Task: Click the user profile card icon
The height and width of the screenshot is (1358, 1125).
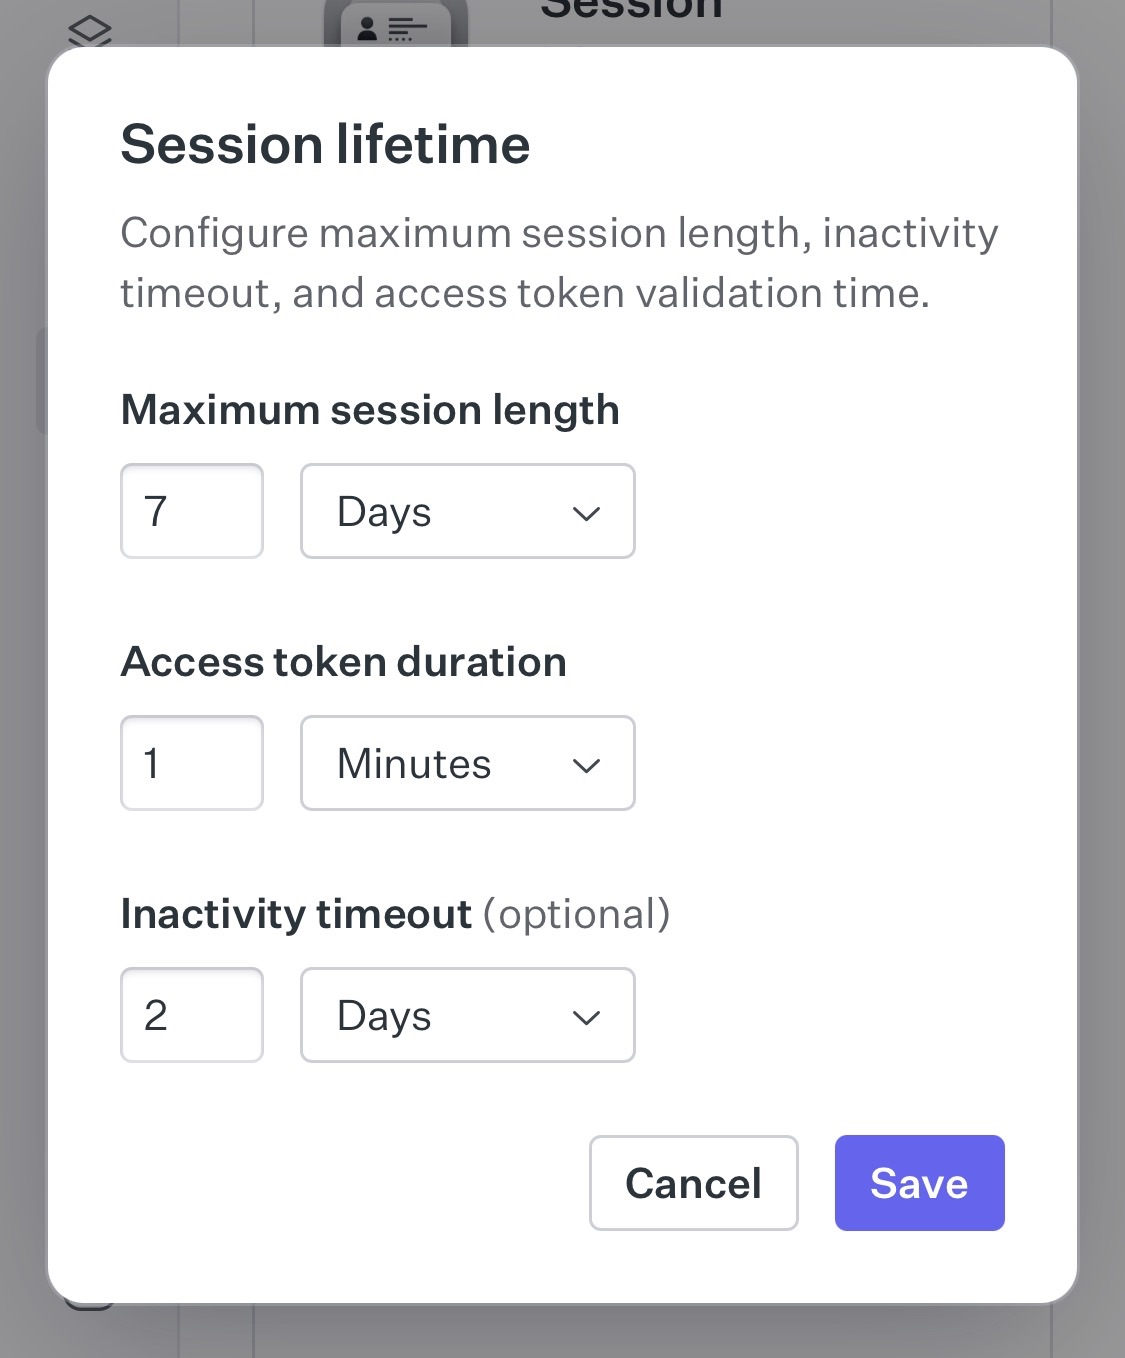Action: 394,28
